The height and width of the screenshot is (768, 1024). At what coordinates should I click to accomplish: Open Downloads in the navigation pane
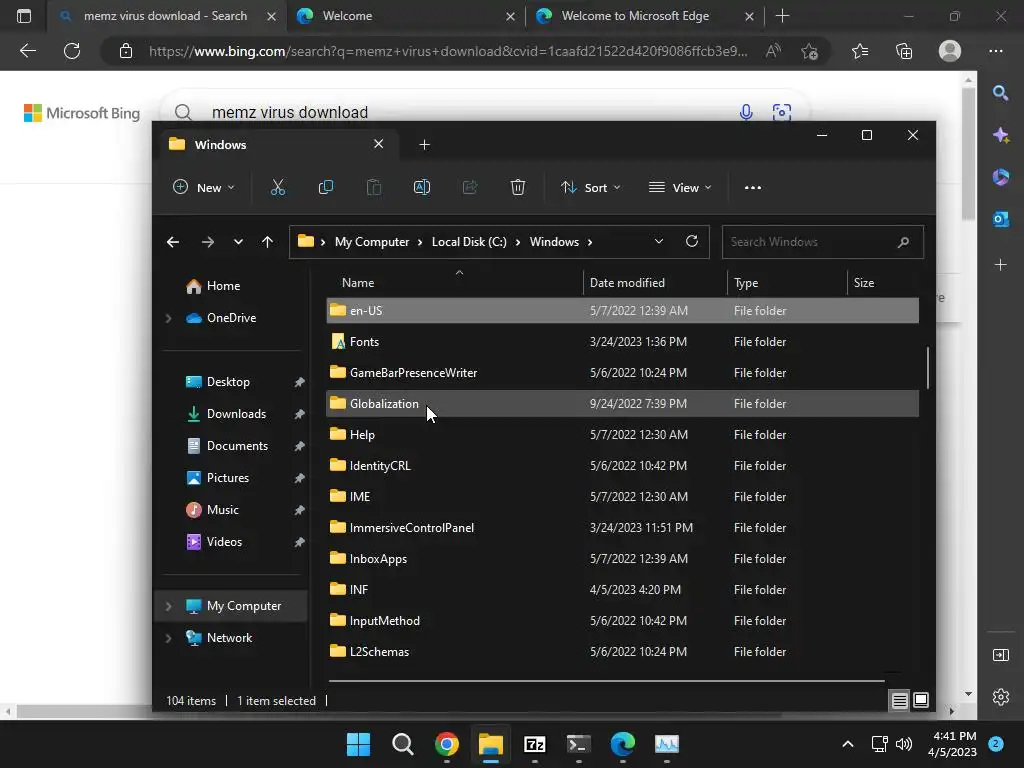[236, 414]
